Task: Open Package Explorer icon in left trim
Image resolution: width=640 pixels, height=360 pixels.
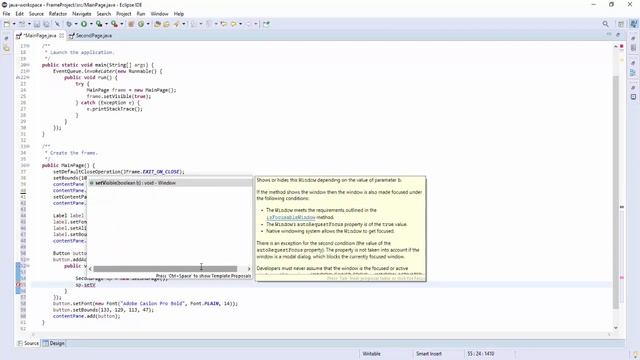Action: click(7, 48)
